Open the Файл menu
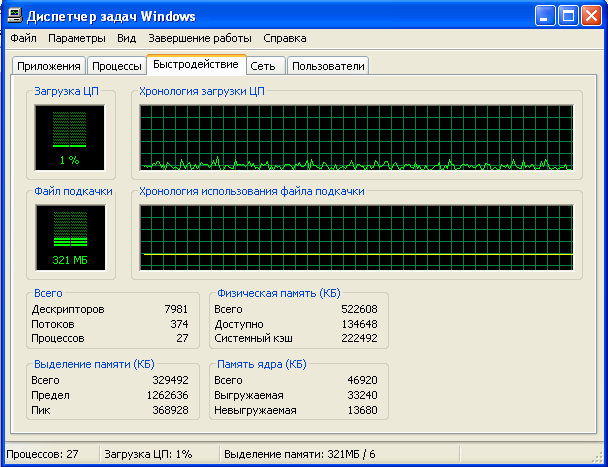The width and height of the screenshot is (608, 467). click(23, 38)
